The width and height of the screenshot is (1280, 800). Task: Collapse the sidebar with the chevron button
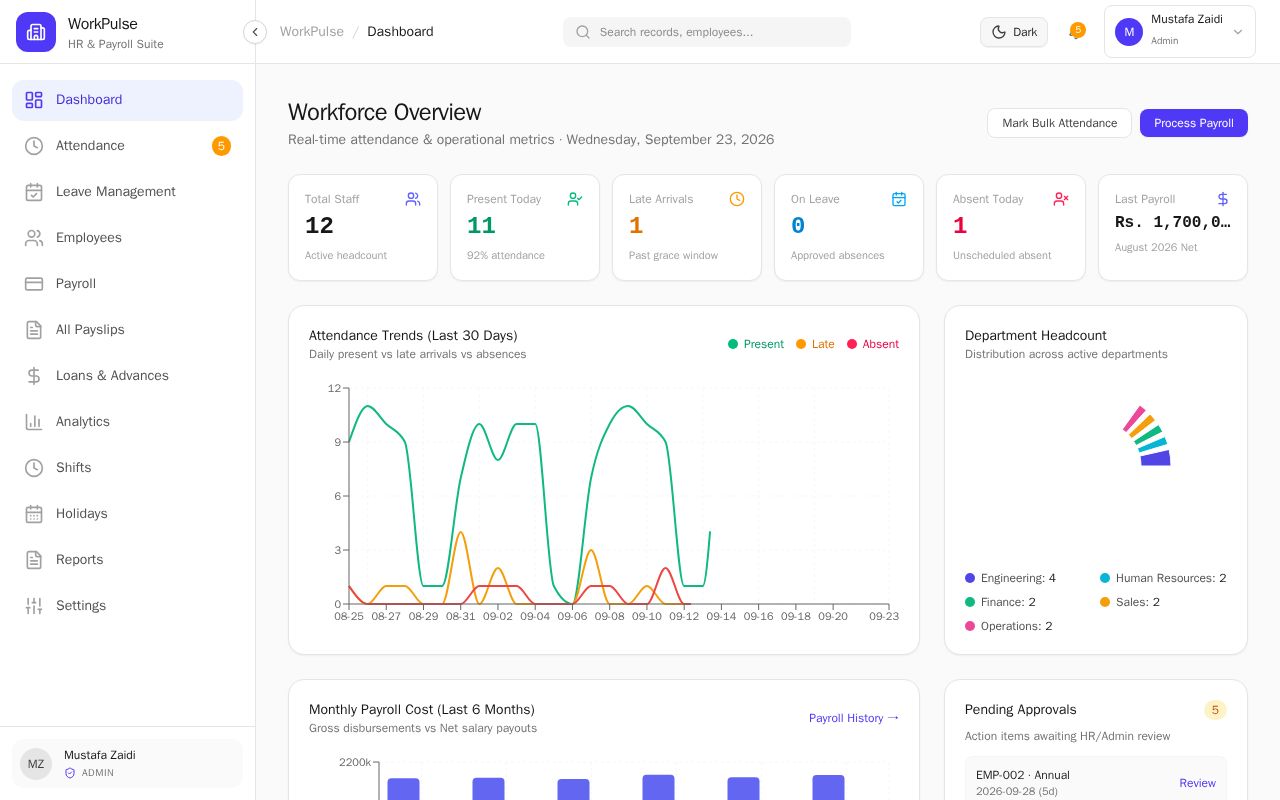tap(255, 32)
